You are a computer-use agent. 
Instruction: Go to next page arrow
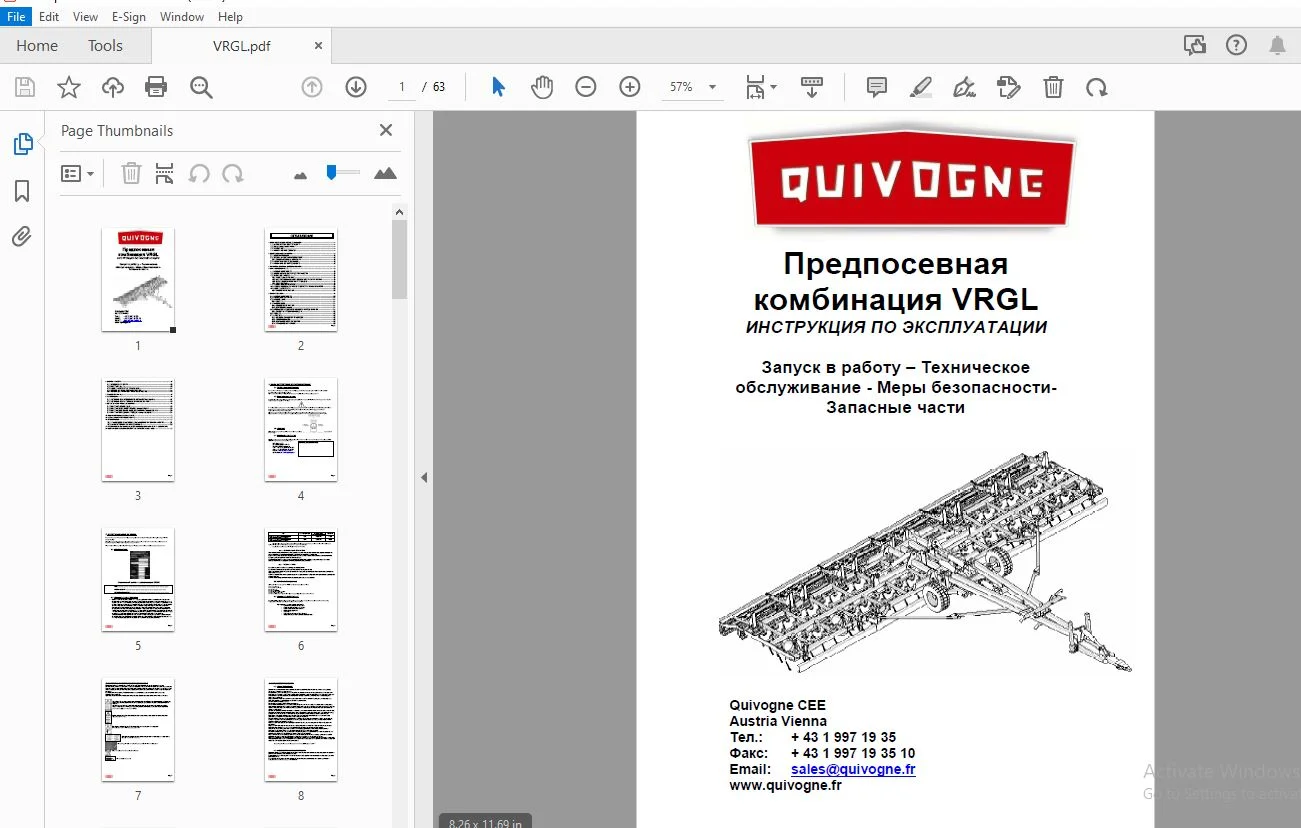pos(356,87)
